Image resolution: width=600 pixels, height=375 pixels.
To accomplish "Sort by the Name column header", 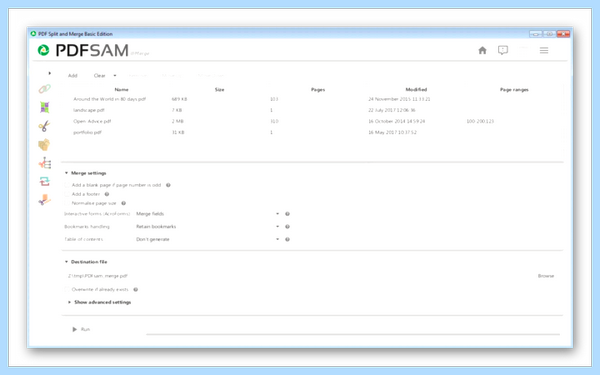I will [121, 90].
